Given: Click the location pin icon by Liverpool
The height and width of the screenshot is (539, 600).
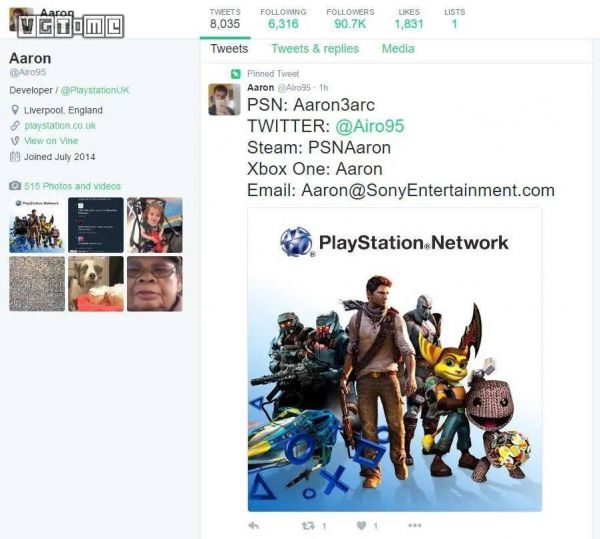Looking at the screenshot, I should click(x=15, y=110).
